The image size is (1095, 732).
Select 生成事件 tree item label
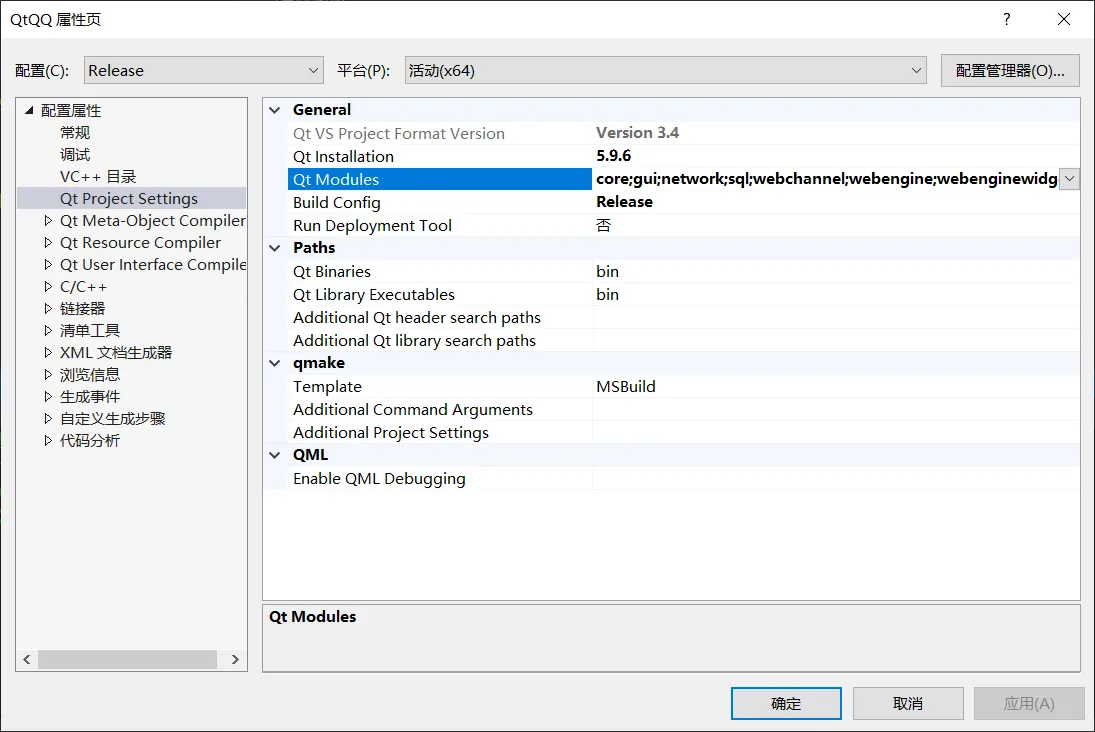click(x=89, y=397)
